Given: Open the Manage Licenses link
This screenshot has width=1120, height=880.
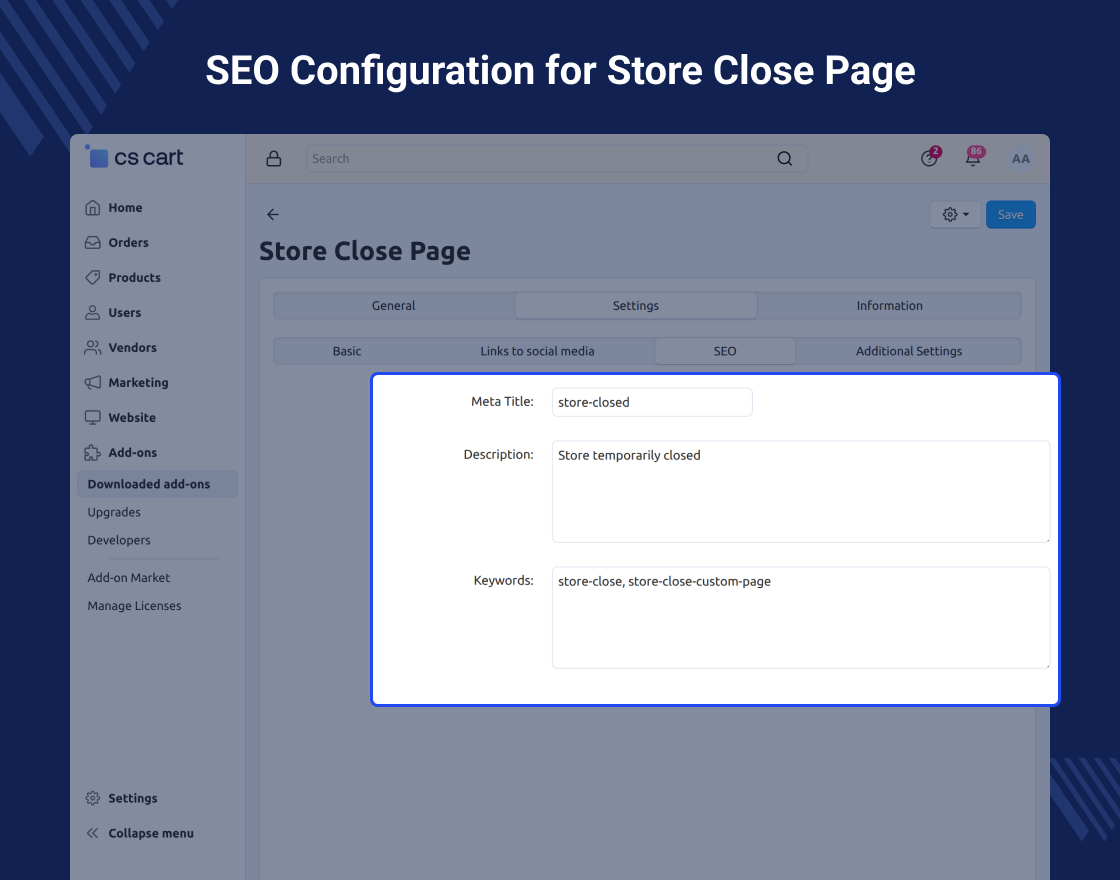Looking at the screenshot, I should tap(134, 606).
